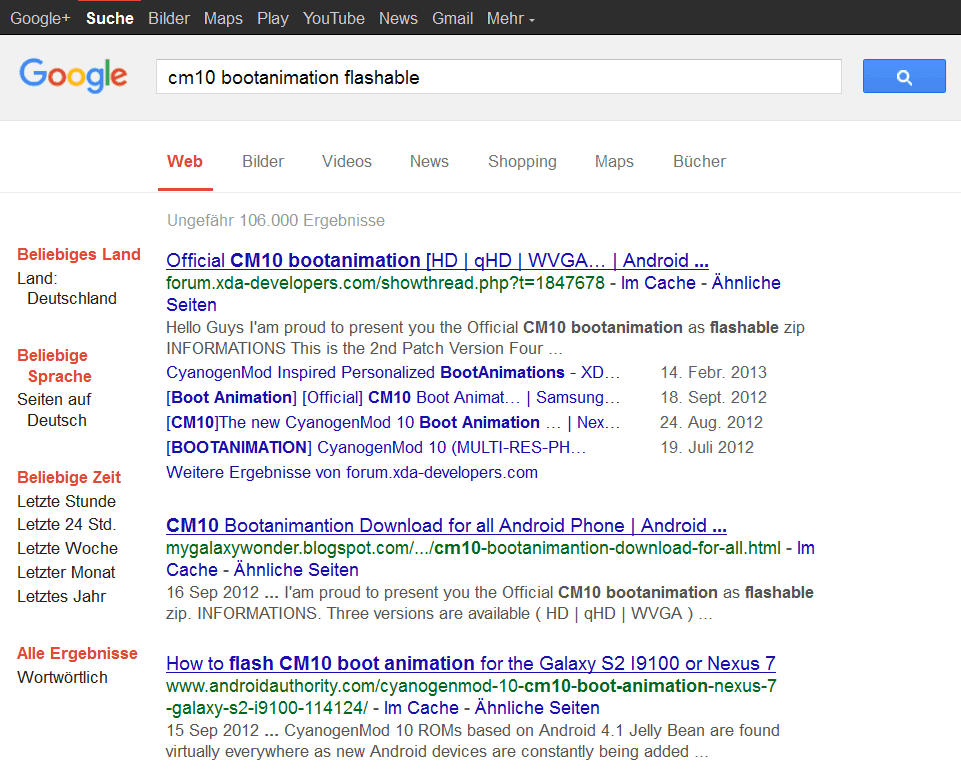The height and width of the screenshot is (783, 961).
Task: Open Official CM10 bootanimation result title
Action: tap(437, 261)
